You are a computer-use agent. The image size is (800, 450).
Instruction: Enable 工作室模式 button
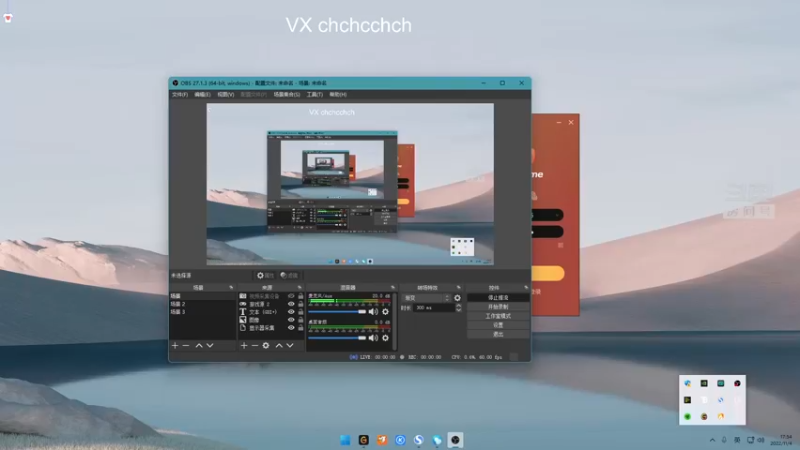point(498,316)
